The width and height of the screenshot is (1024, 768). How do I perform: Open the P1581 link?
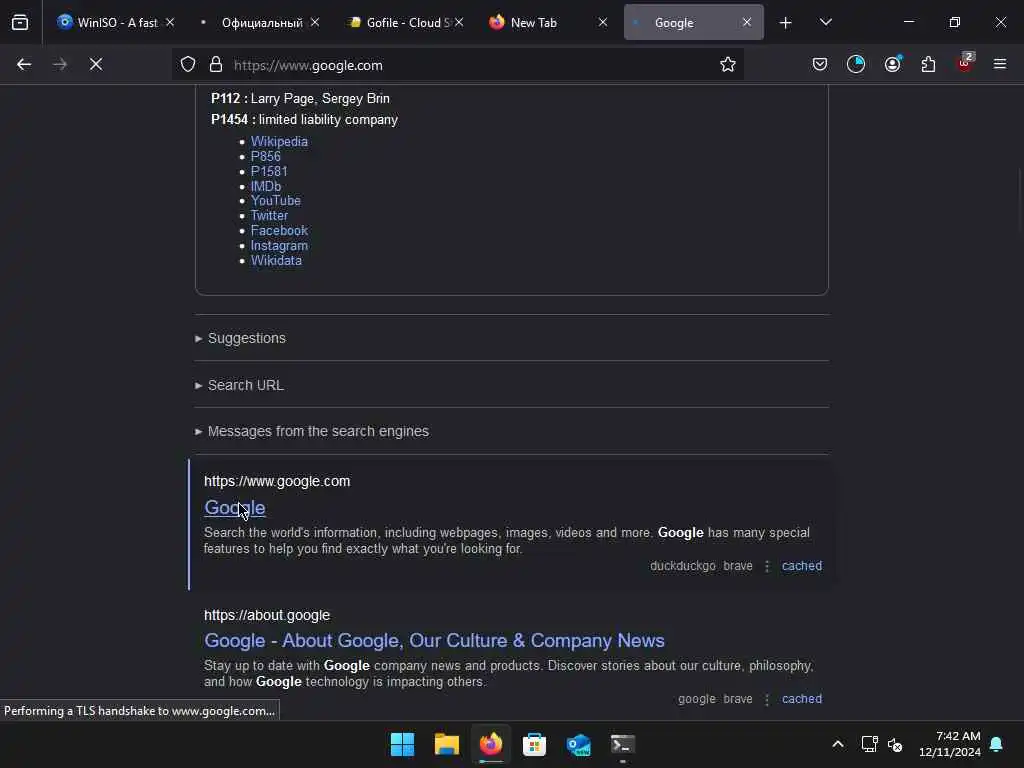tap(269, 172)
